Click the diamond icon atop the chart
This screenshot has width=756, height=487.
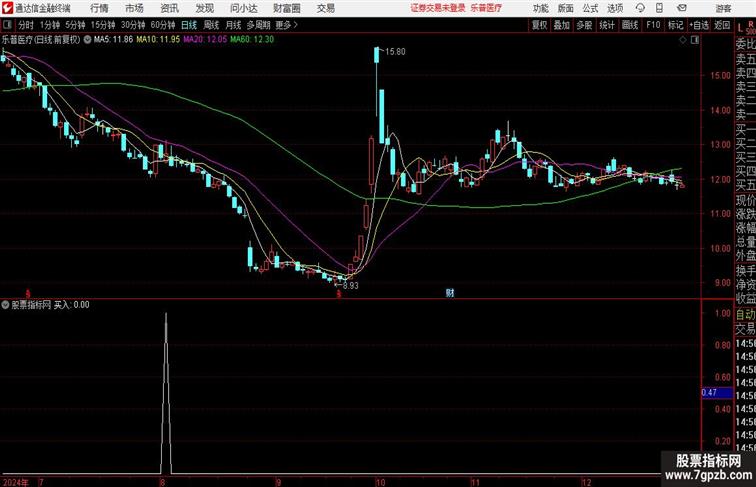click(x=683, y=40)
